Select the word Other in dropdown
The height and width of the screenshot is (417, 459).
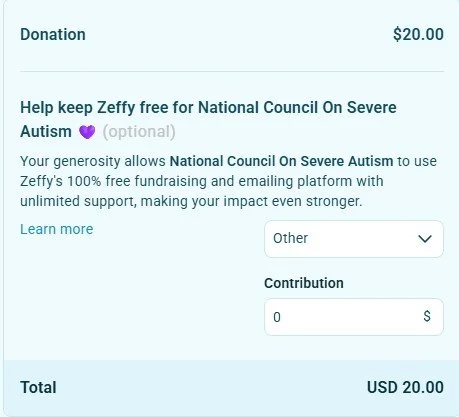[290, 238]
